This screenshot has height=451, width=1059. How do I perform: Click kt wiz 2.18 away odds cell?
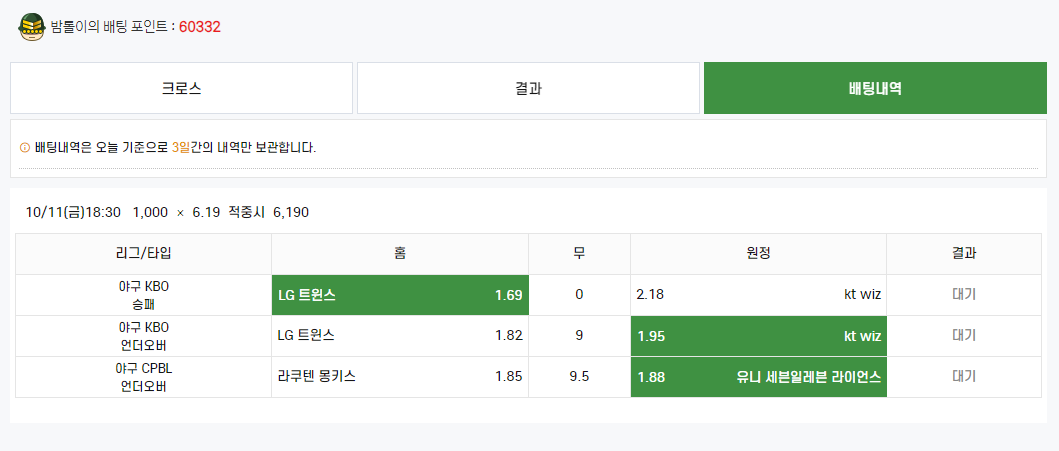(x=758, y=295)
